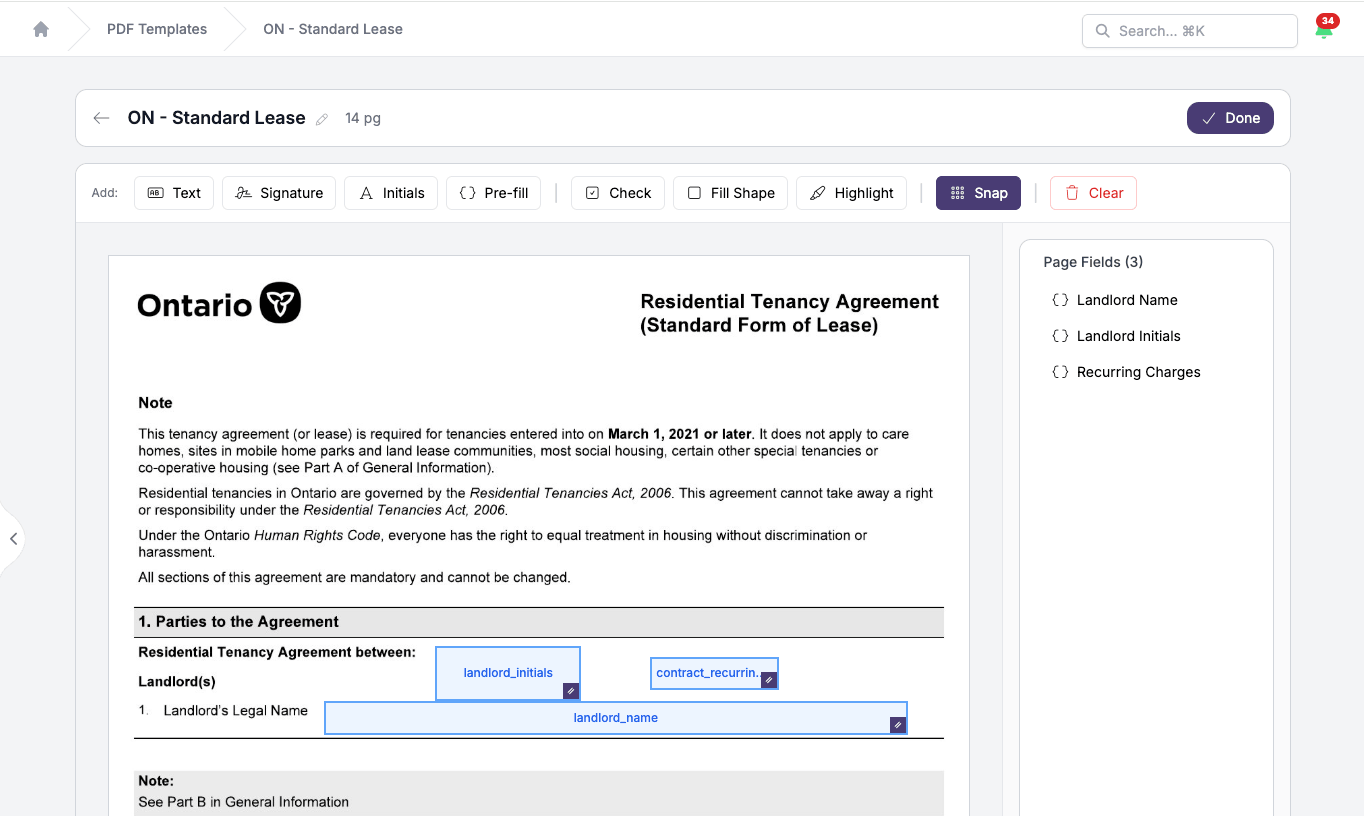Go to home via house icon
The height and width of the screenshot is (816, 1364).
pos(41,29)
